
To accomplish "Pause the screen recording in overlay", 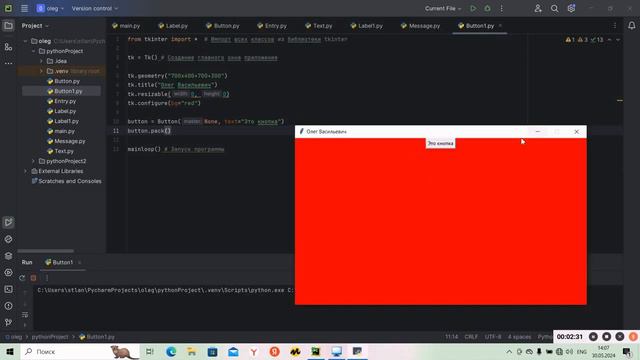I will (593, 337).
